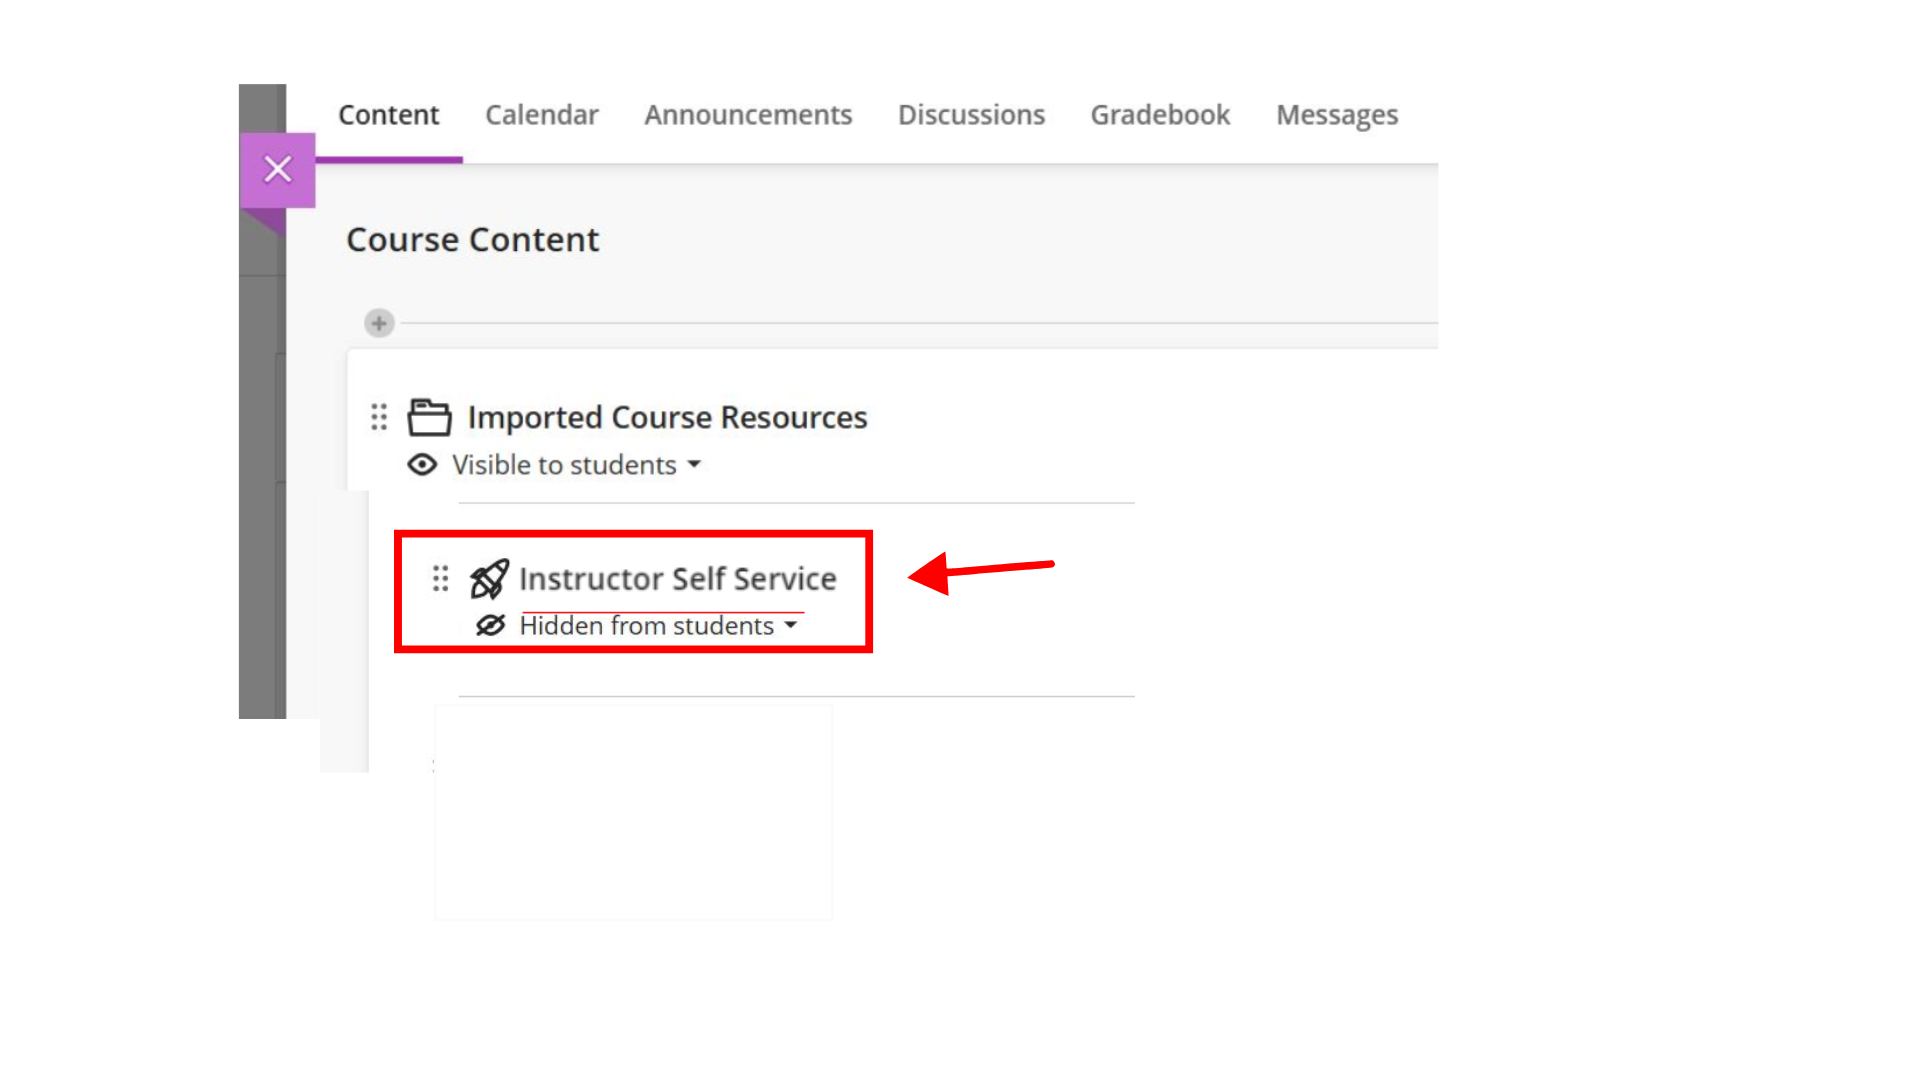The height and width of the screenshot is (1080, 1920).
Task: Click the plus add-content button
Action: click(x=379, y=323)
